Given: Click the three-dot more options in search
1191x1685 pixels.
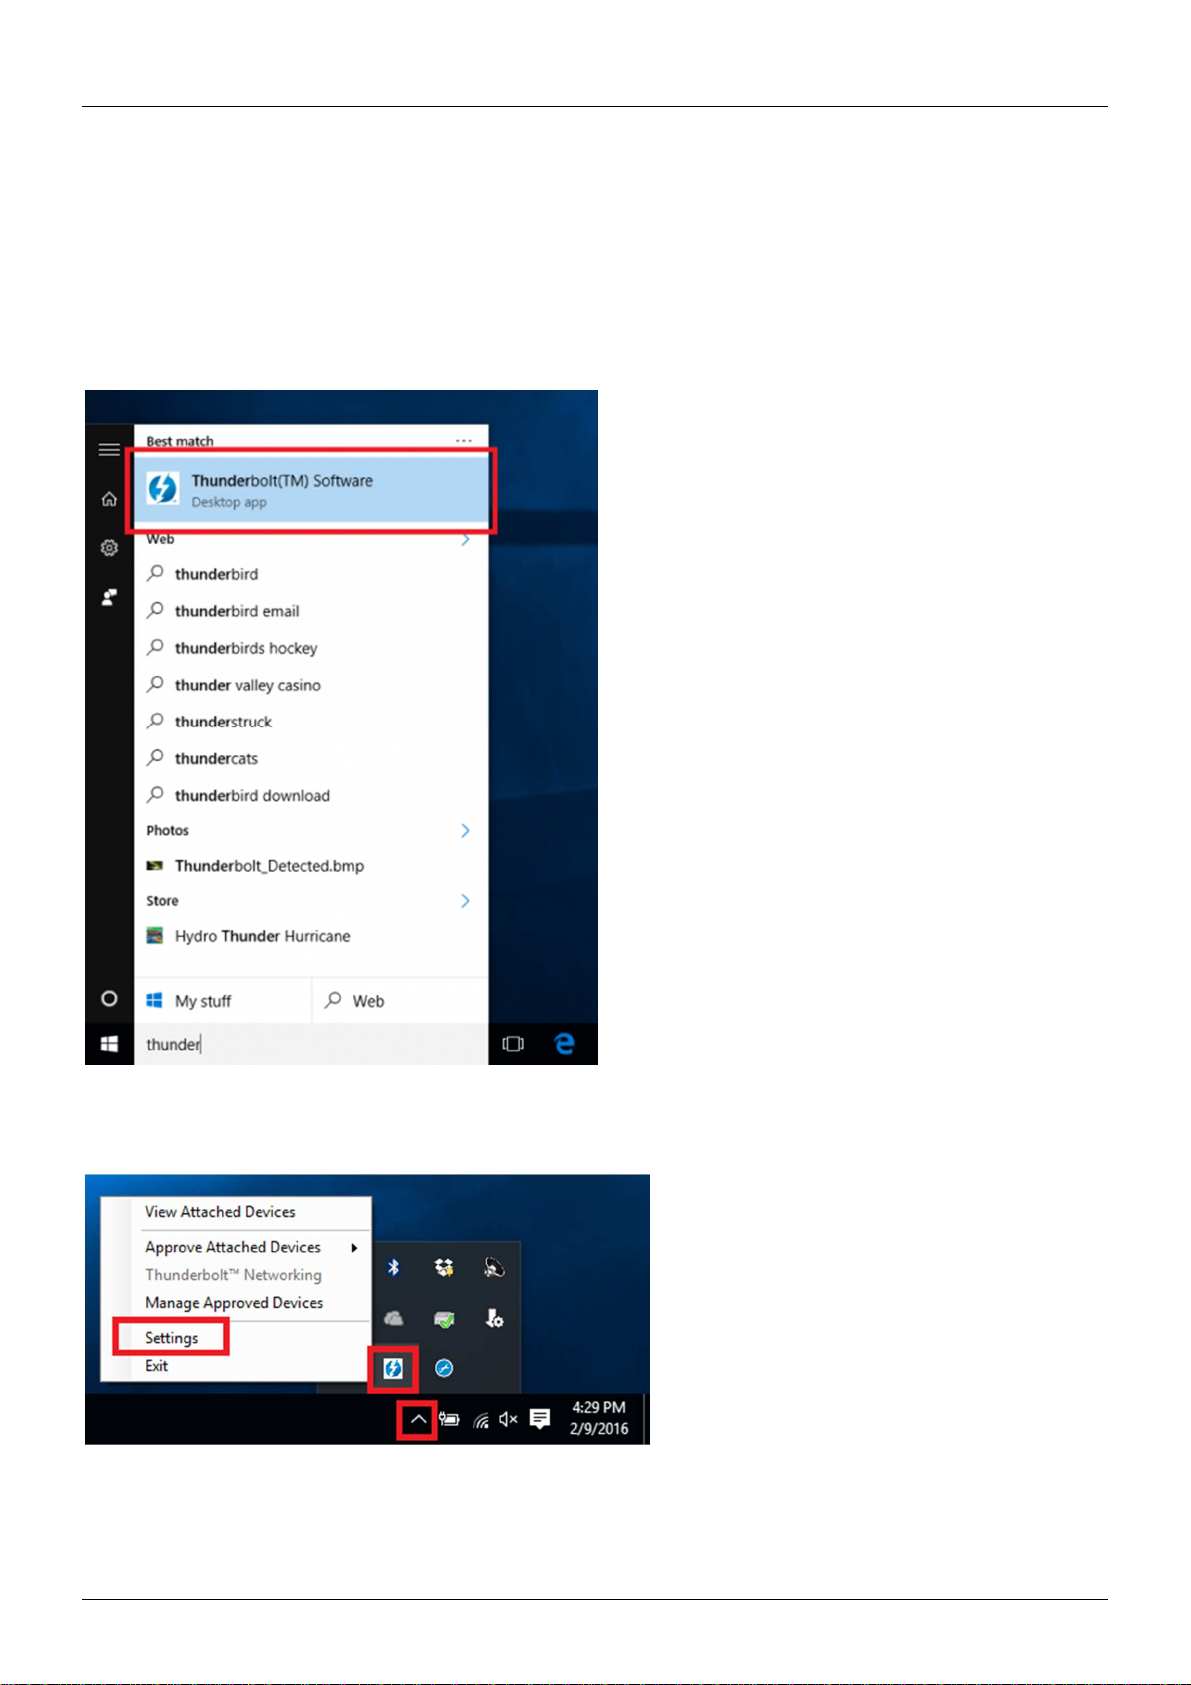Looking at the screenshot, I should pos(464,441).
